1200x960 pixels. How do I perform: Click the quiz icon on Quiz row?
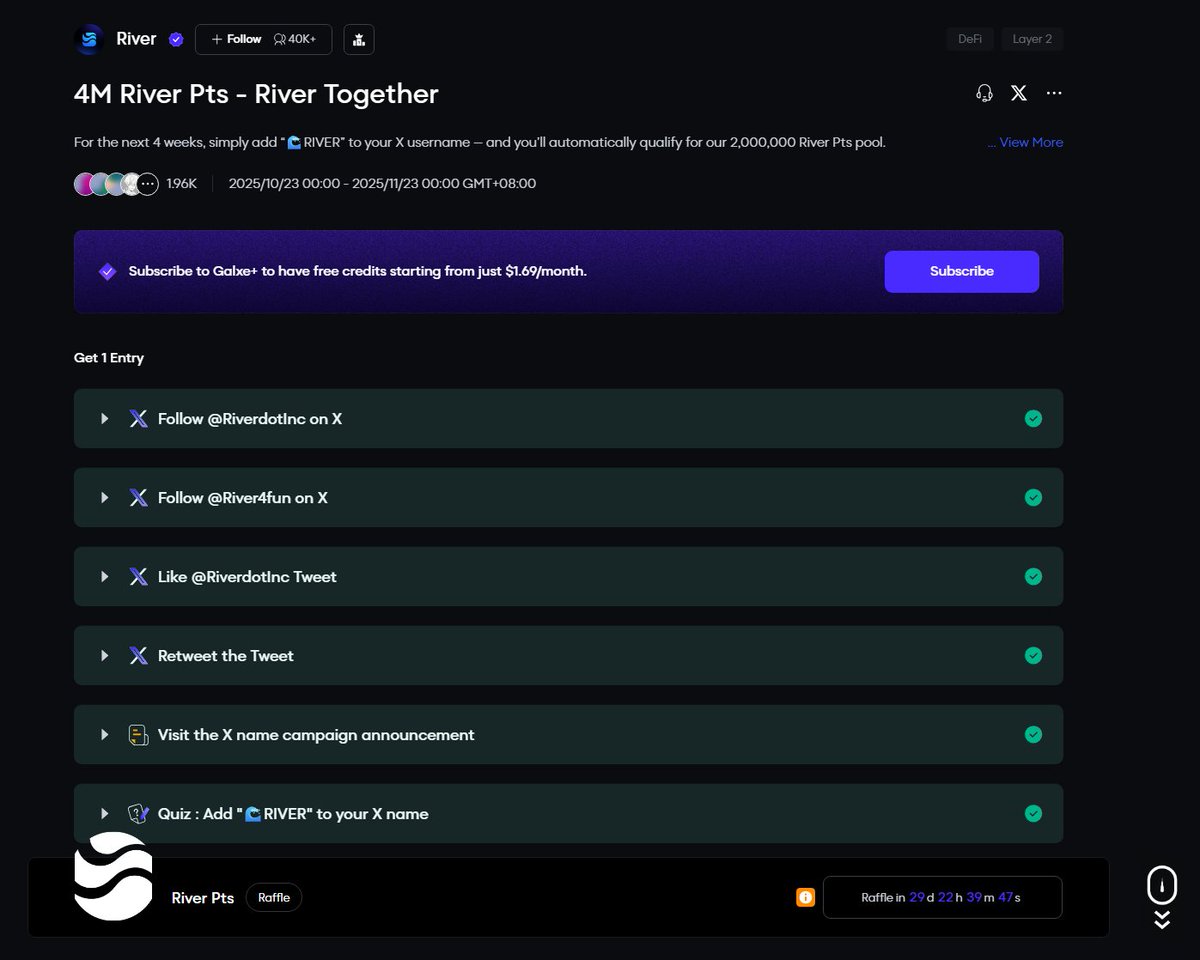pos(139,814)
